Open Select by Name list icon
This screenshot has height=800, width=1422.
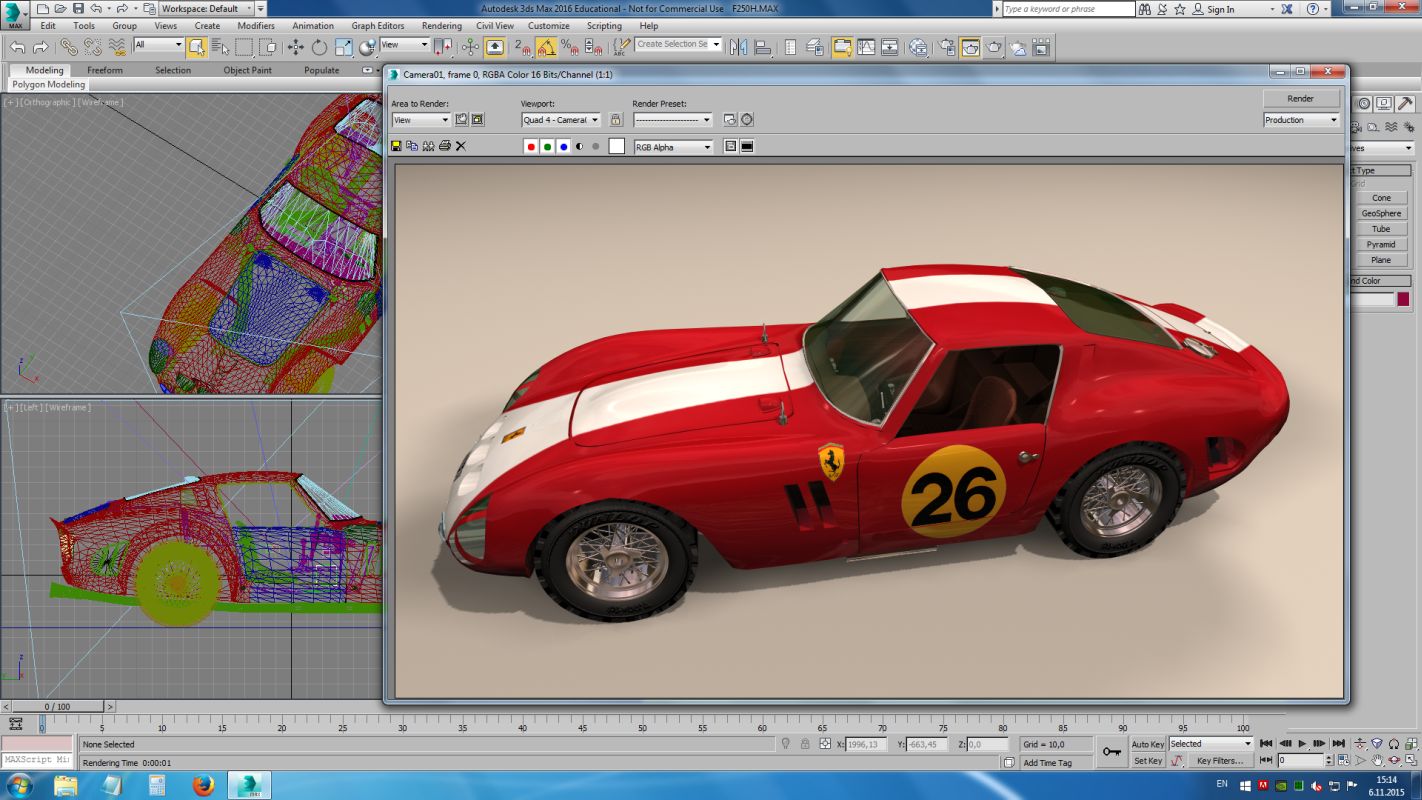coord(219,46)
